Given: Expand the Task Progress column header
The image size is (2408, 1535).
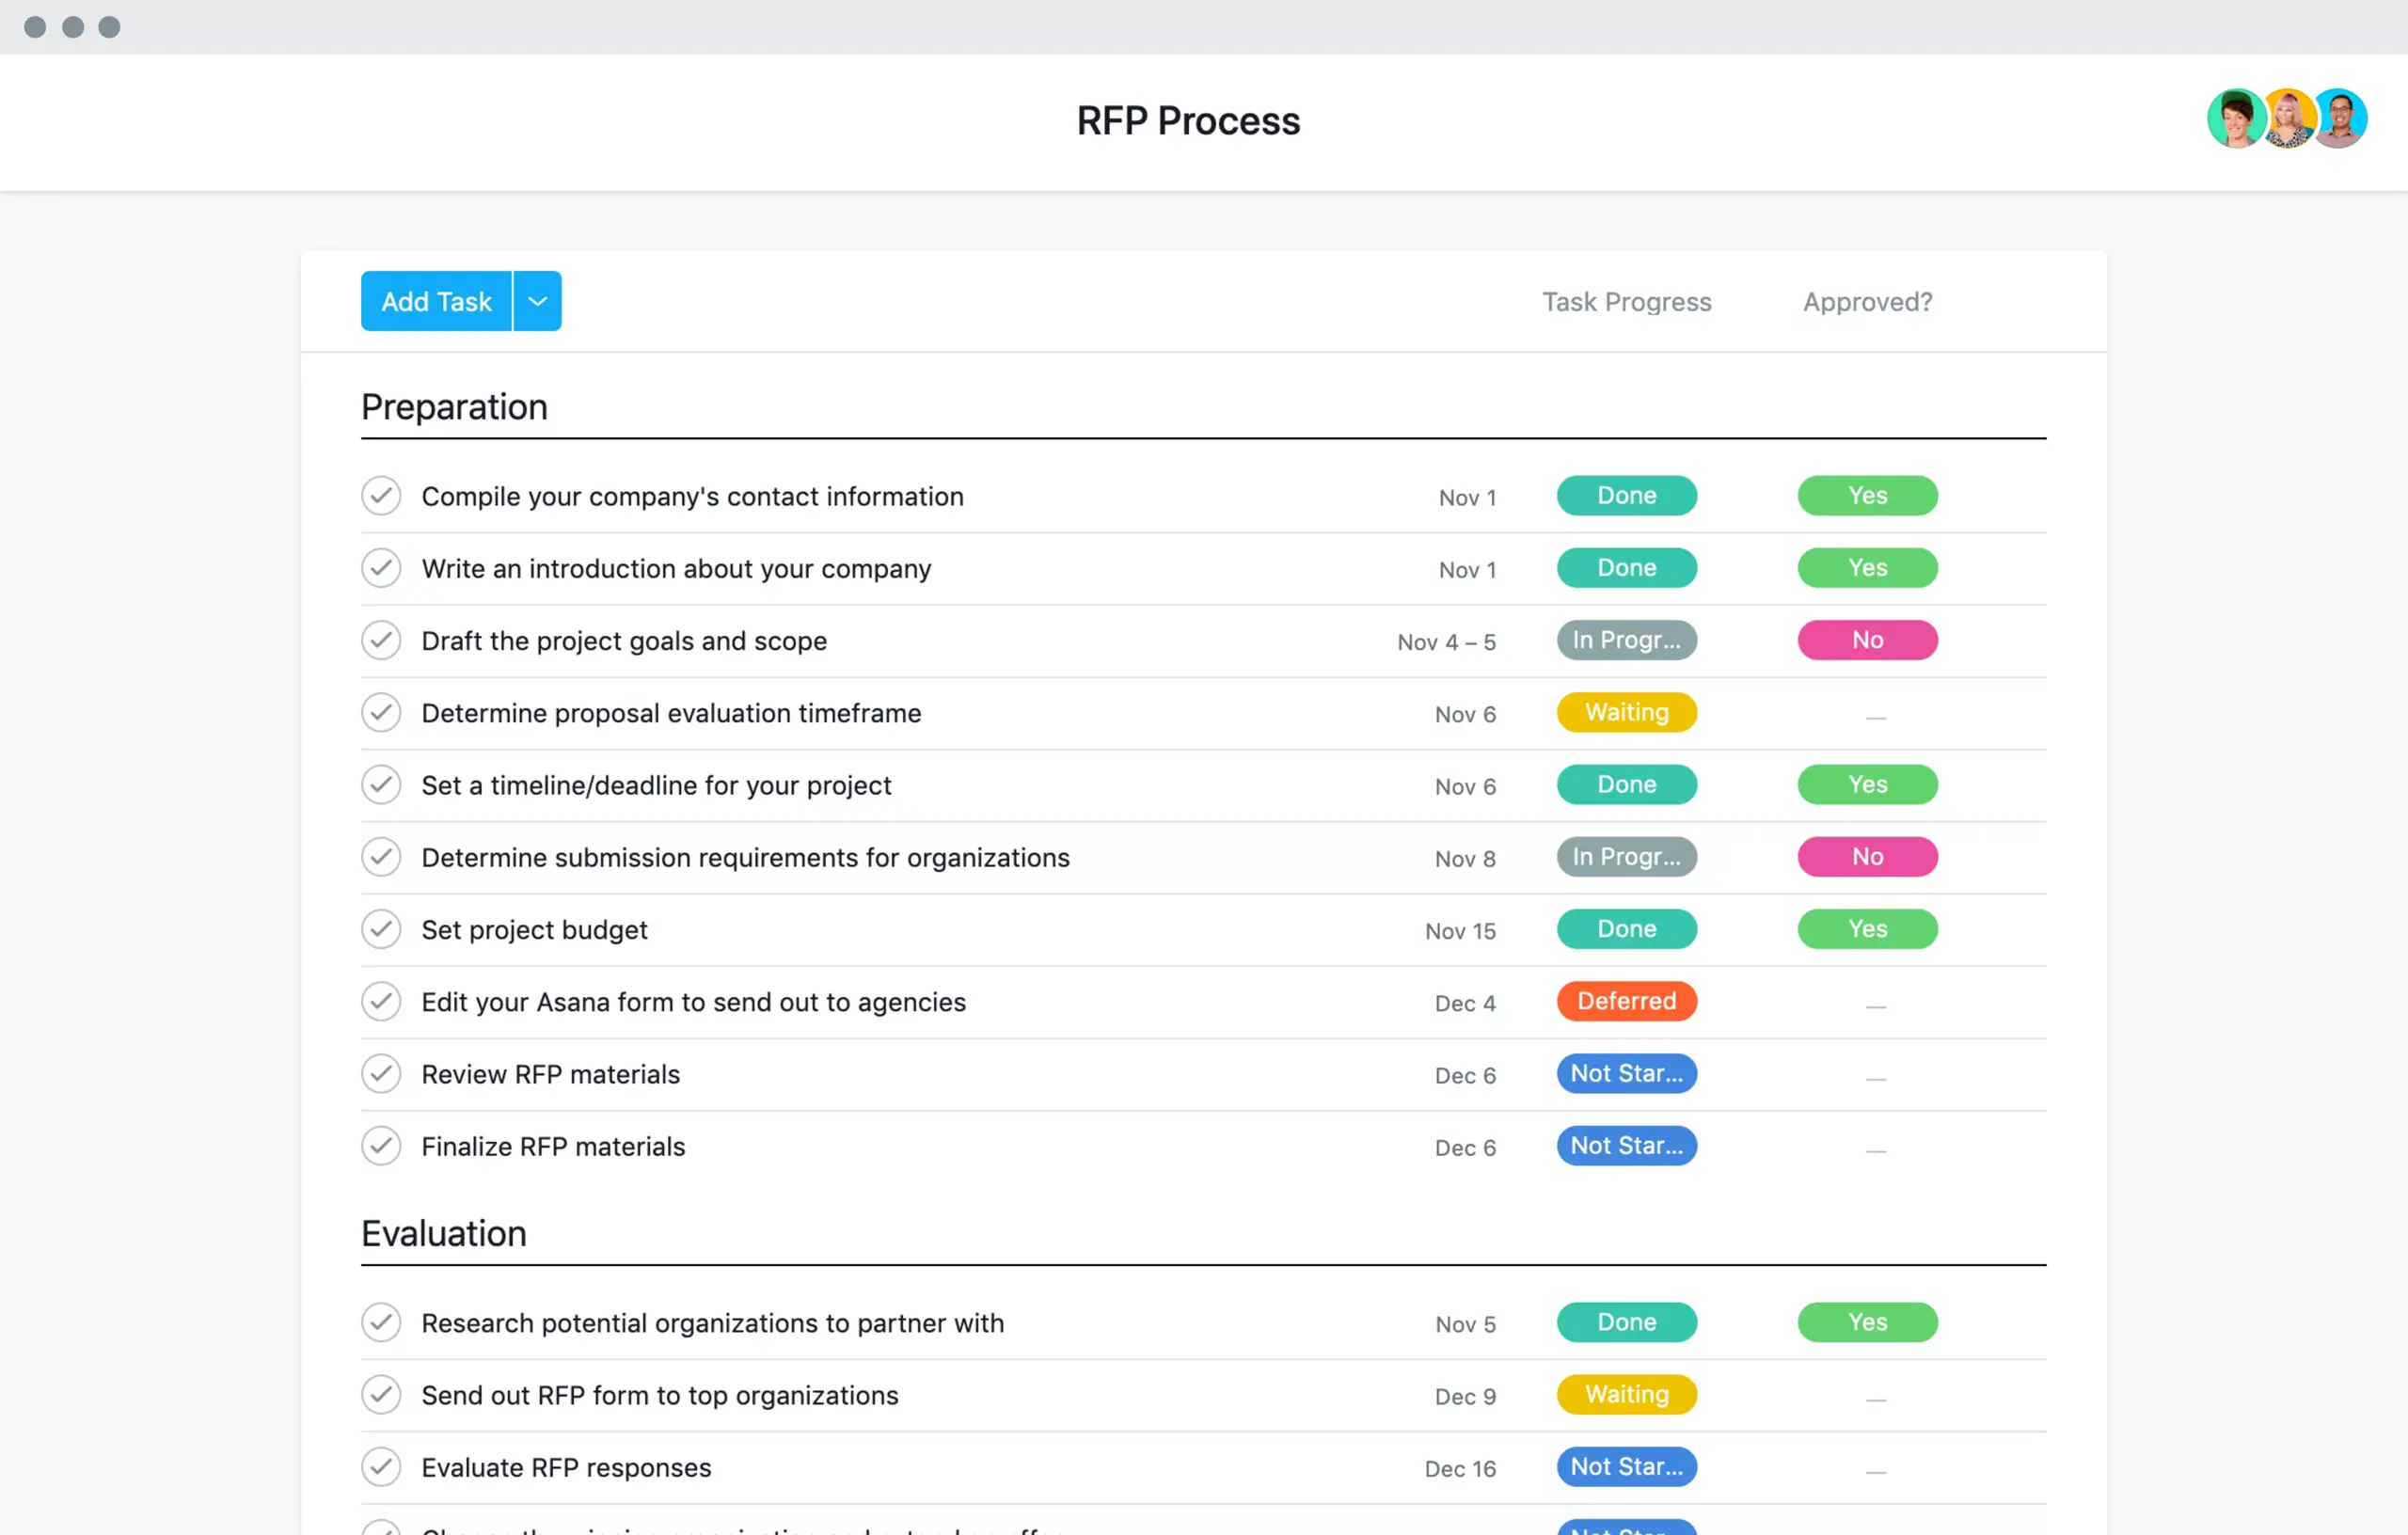Looking at the screenshot, I should coord(1624,302).
